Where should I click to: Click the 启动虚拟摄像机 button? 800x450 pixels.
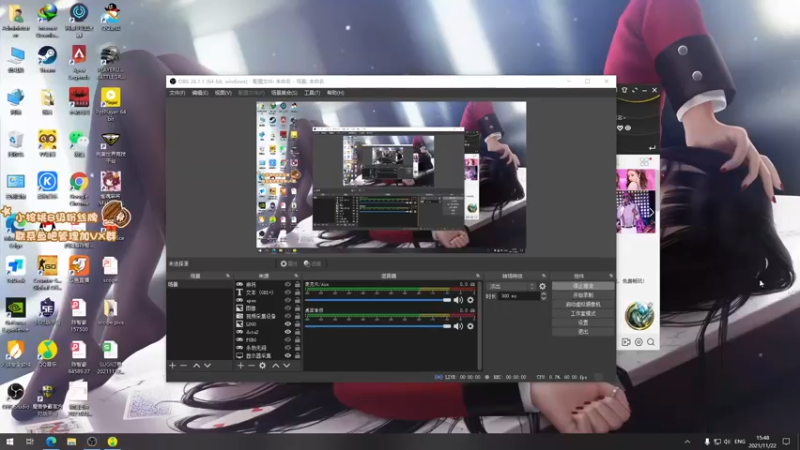click(x=583, y=305)
